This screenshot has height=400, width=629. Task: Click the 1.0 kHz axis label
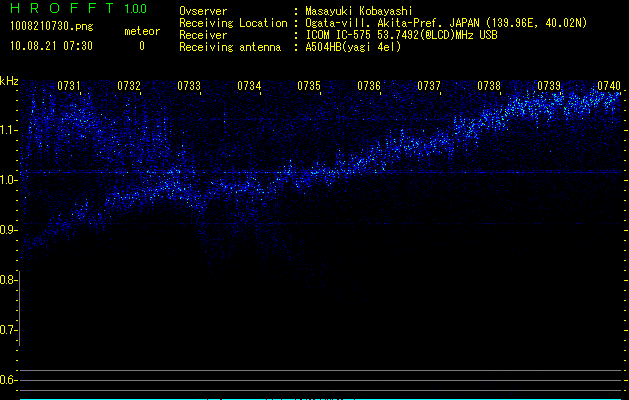point(8,180)
